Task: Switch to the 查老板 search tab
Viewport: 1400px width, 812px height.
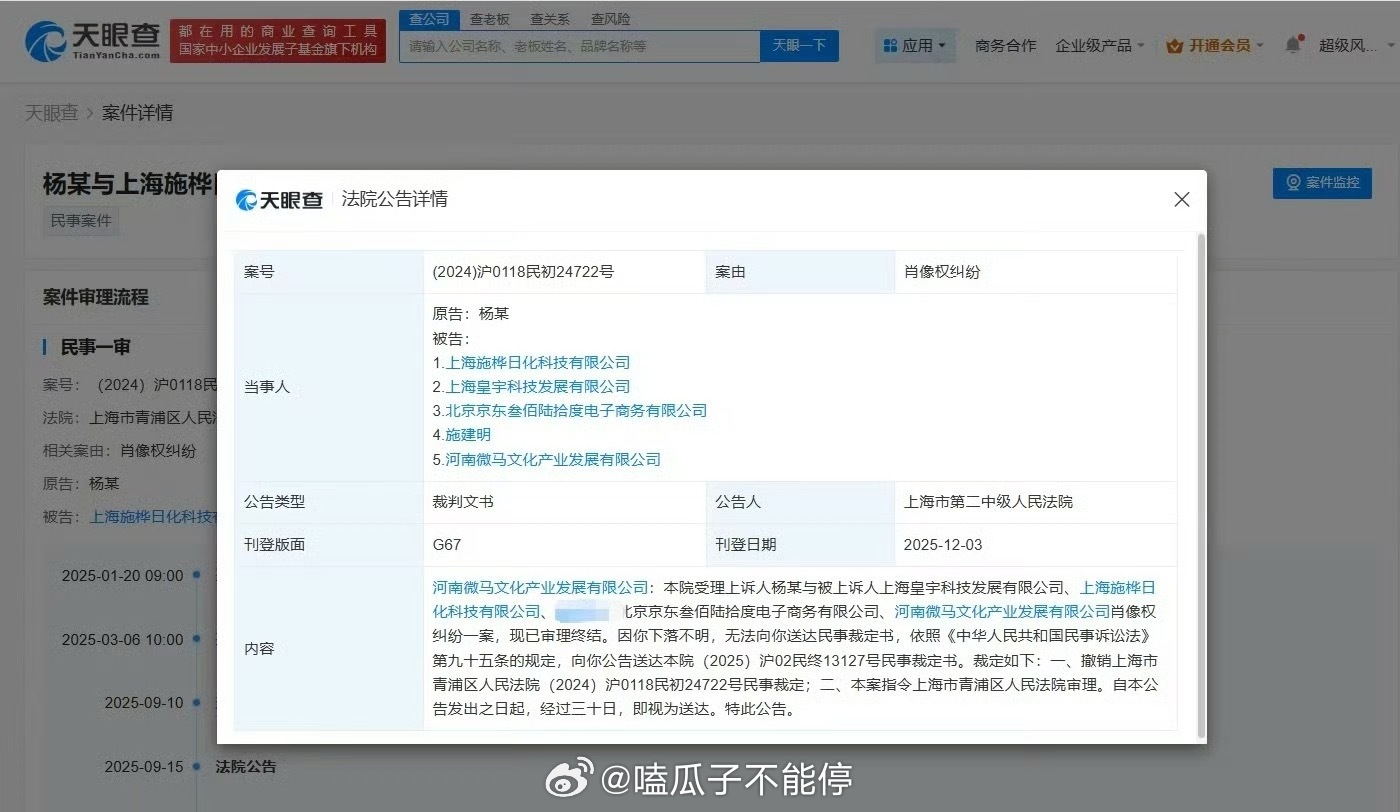Action: (x=487, y=18)
